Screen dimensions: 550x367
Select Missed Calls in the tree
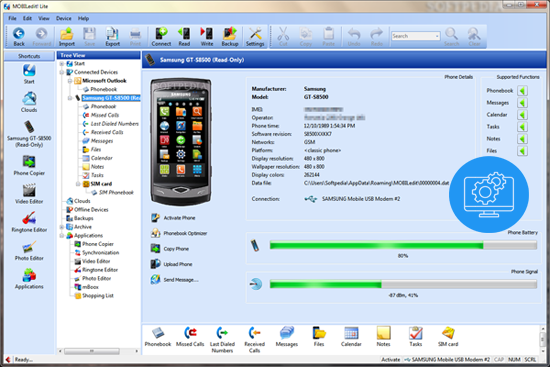click(105, 115)
